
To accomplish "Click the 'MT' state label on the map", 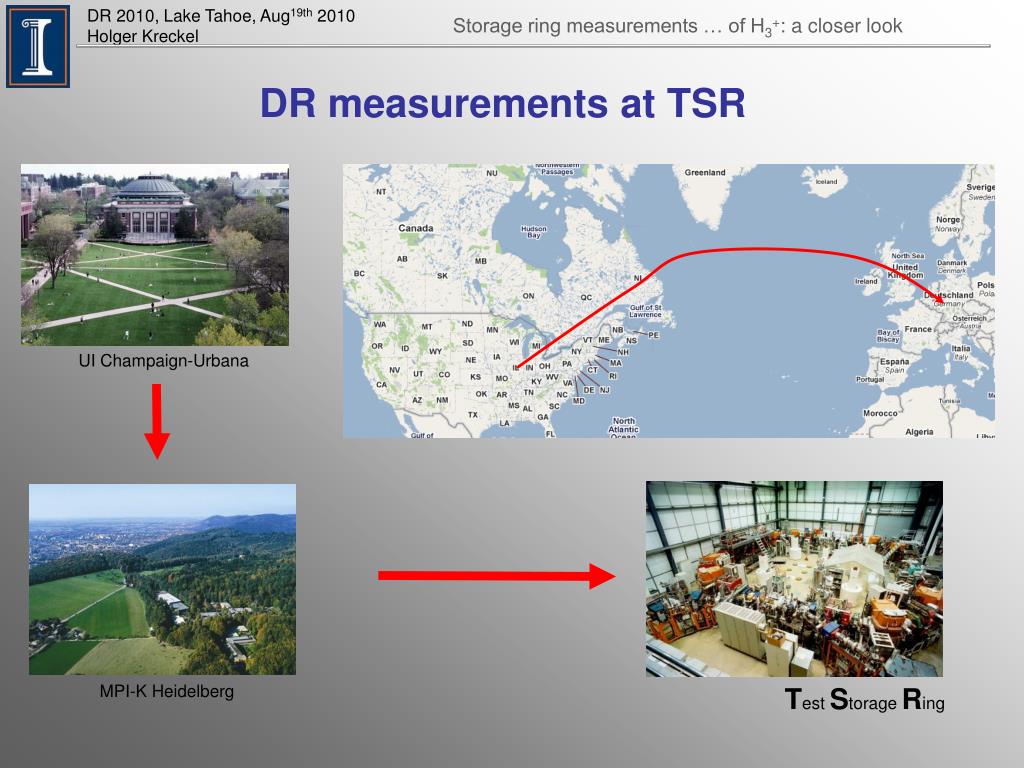I will [426, 327].
